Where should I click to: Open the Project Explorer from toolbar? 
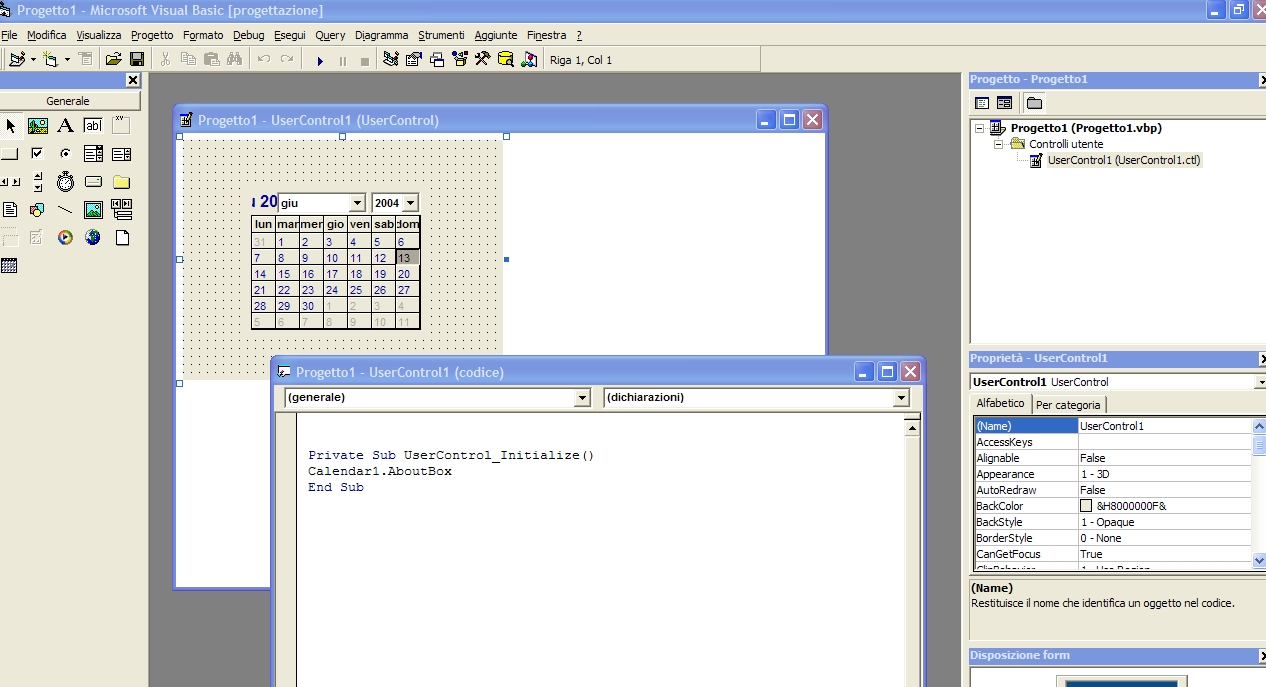(391, 60)
